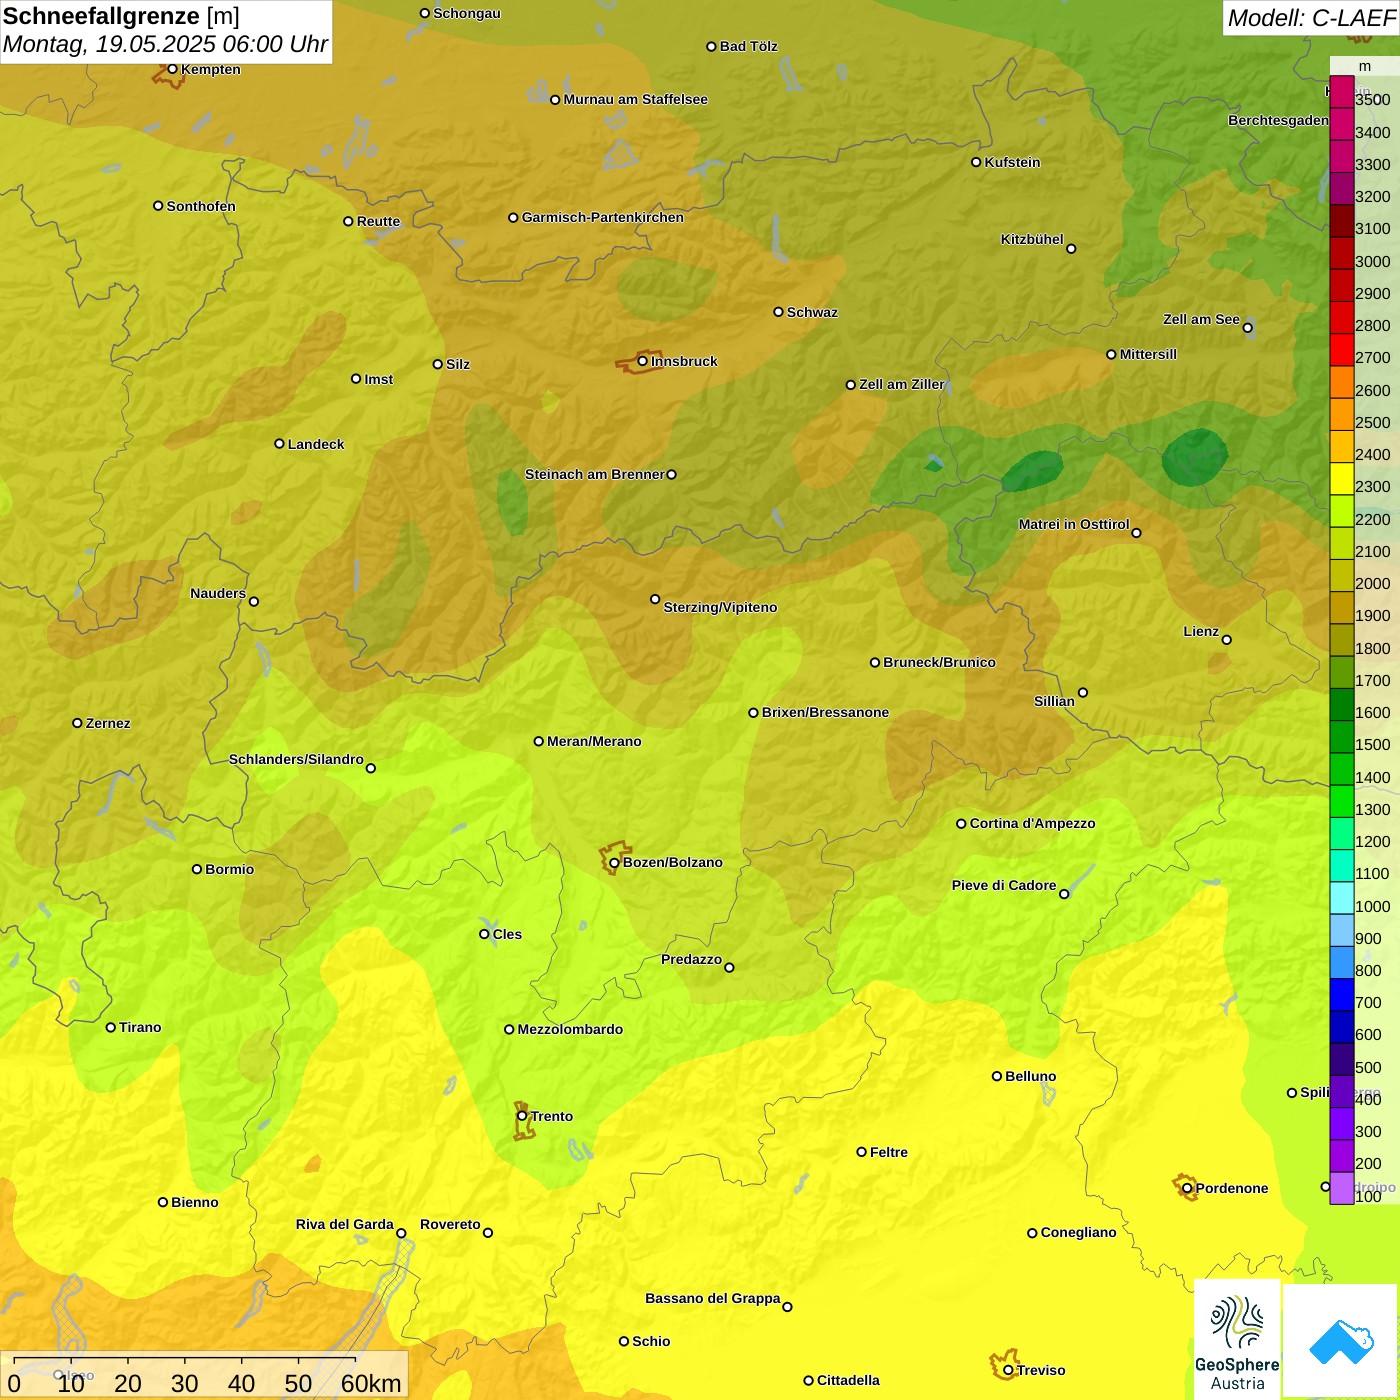
Task: Click the Bruneck/Brunico label
Action: pos(939,662)
